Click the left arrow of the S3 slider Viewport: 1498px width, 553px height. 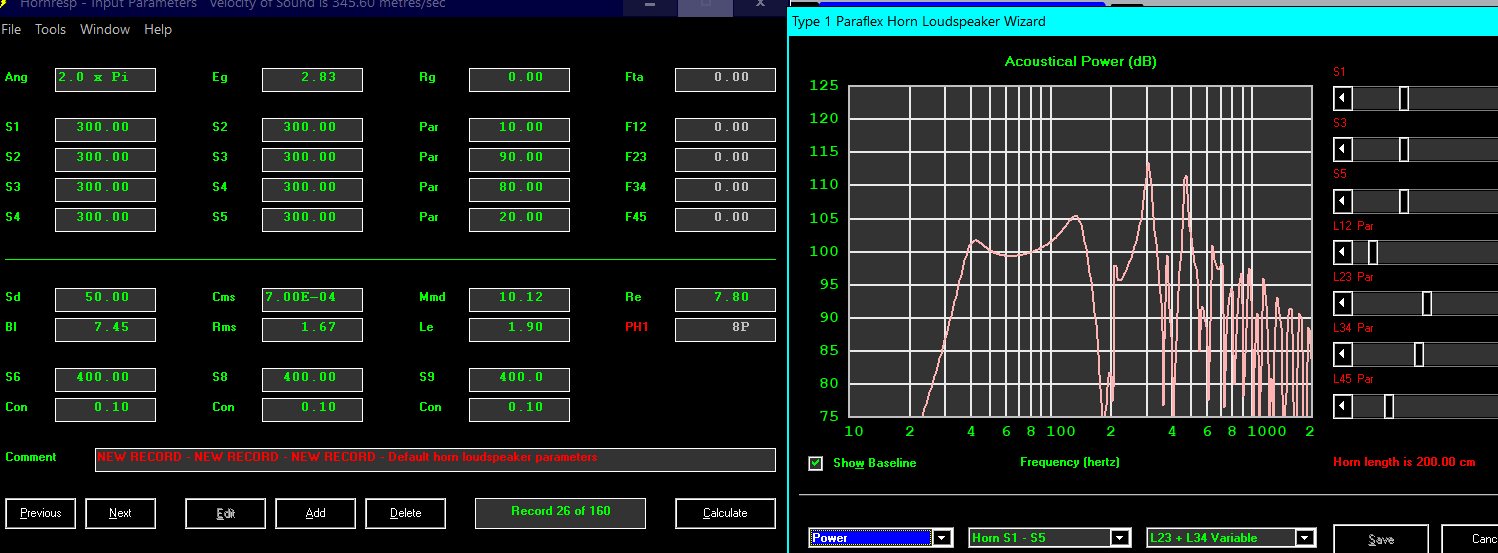coord(1343,149)
